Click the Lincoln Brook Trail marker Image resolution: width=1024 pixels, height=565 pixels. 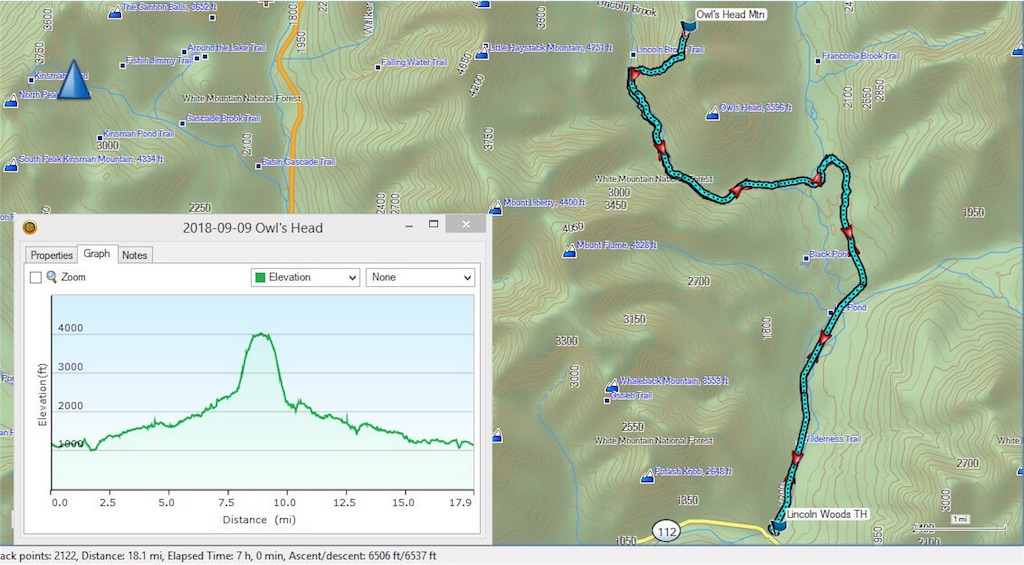pyautogui.click(x=632, y=54)
